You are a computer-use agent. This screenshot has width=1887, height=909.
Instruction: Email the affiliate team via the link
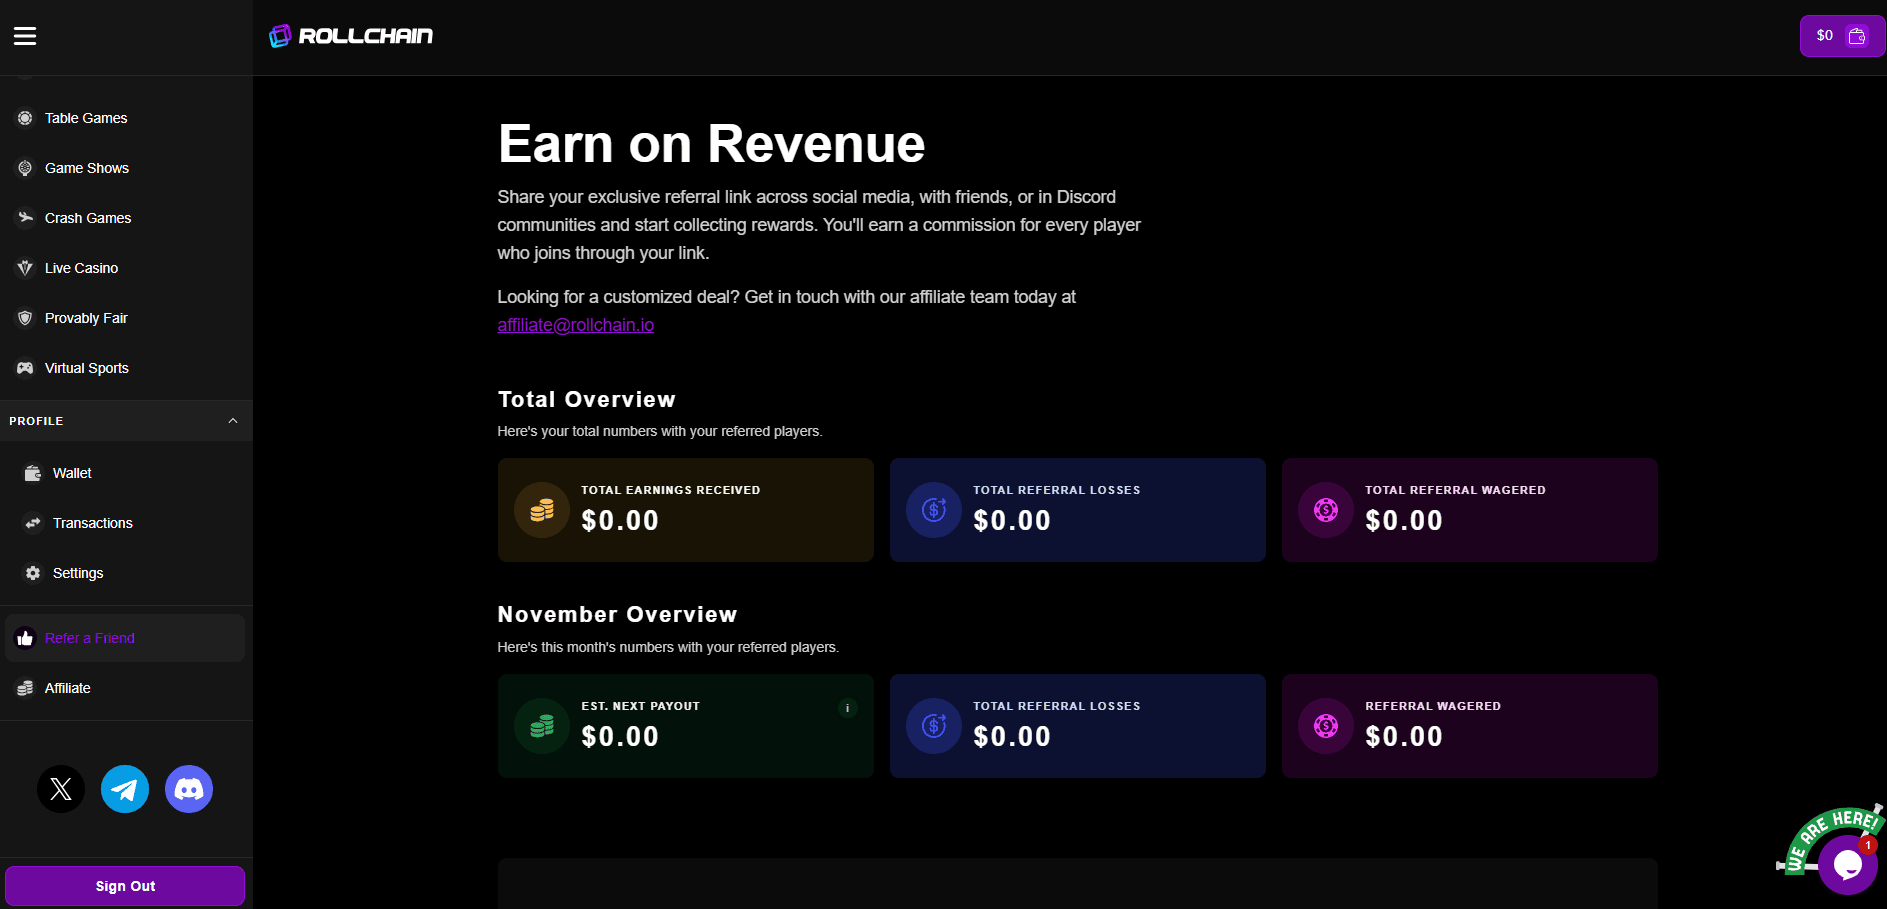(575, 325)
